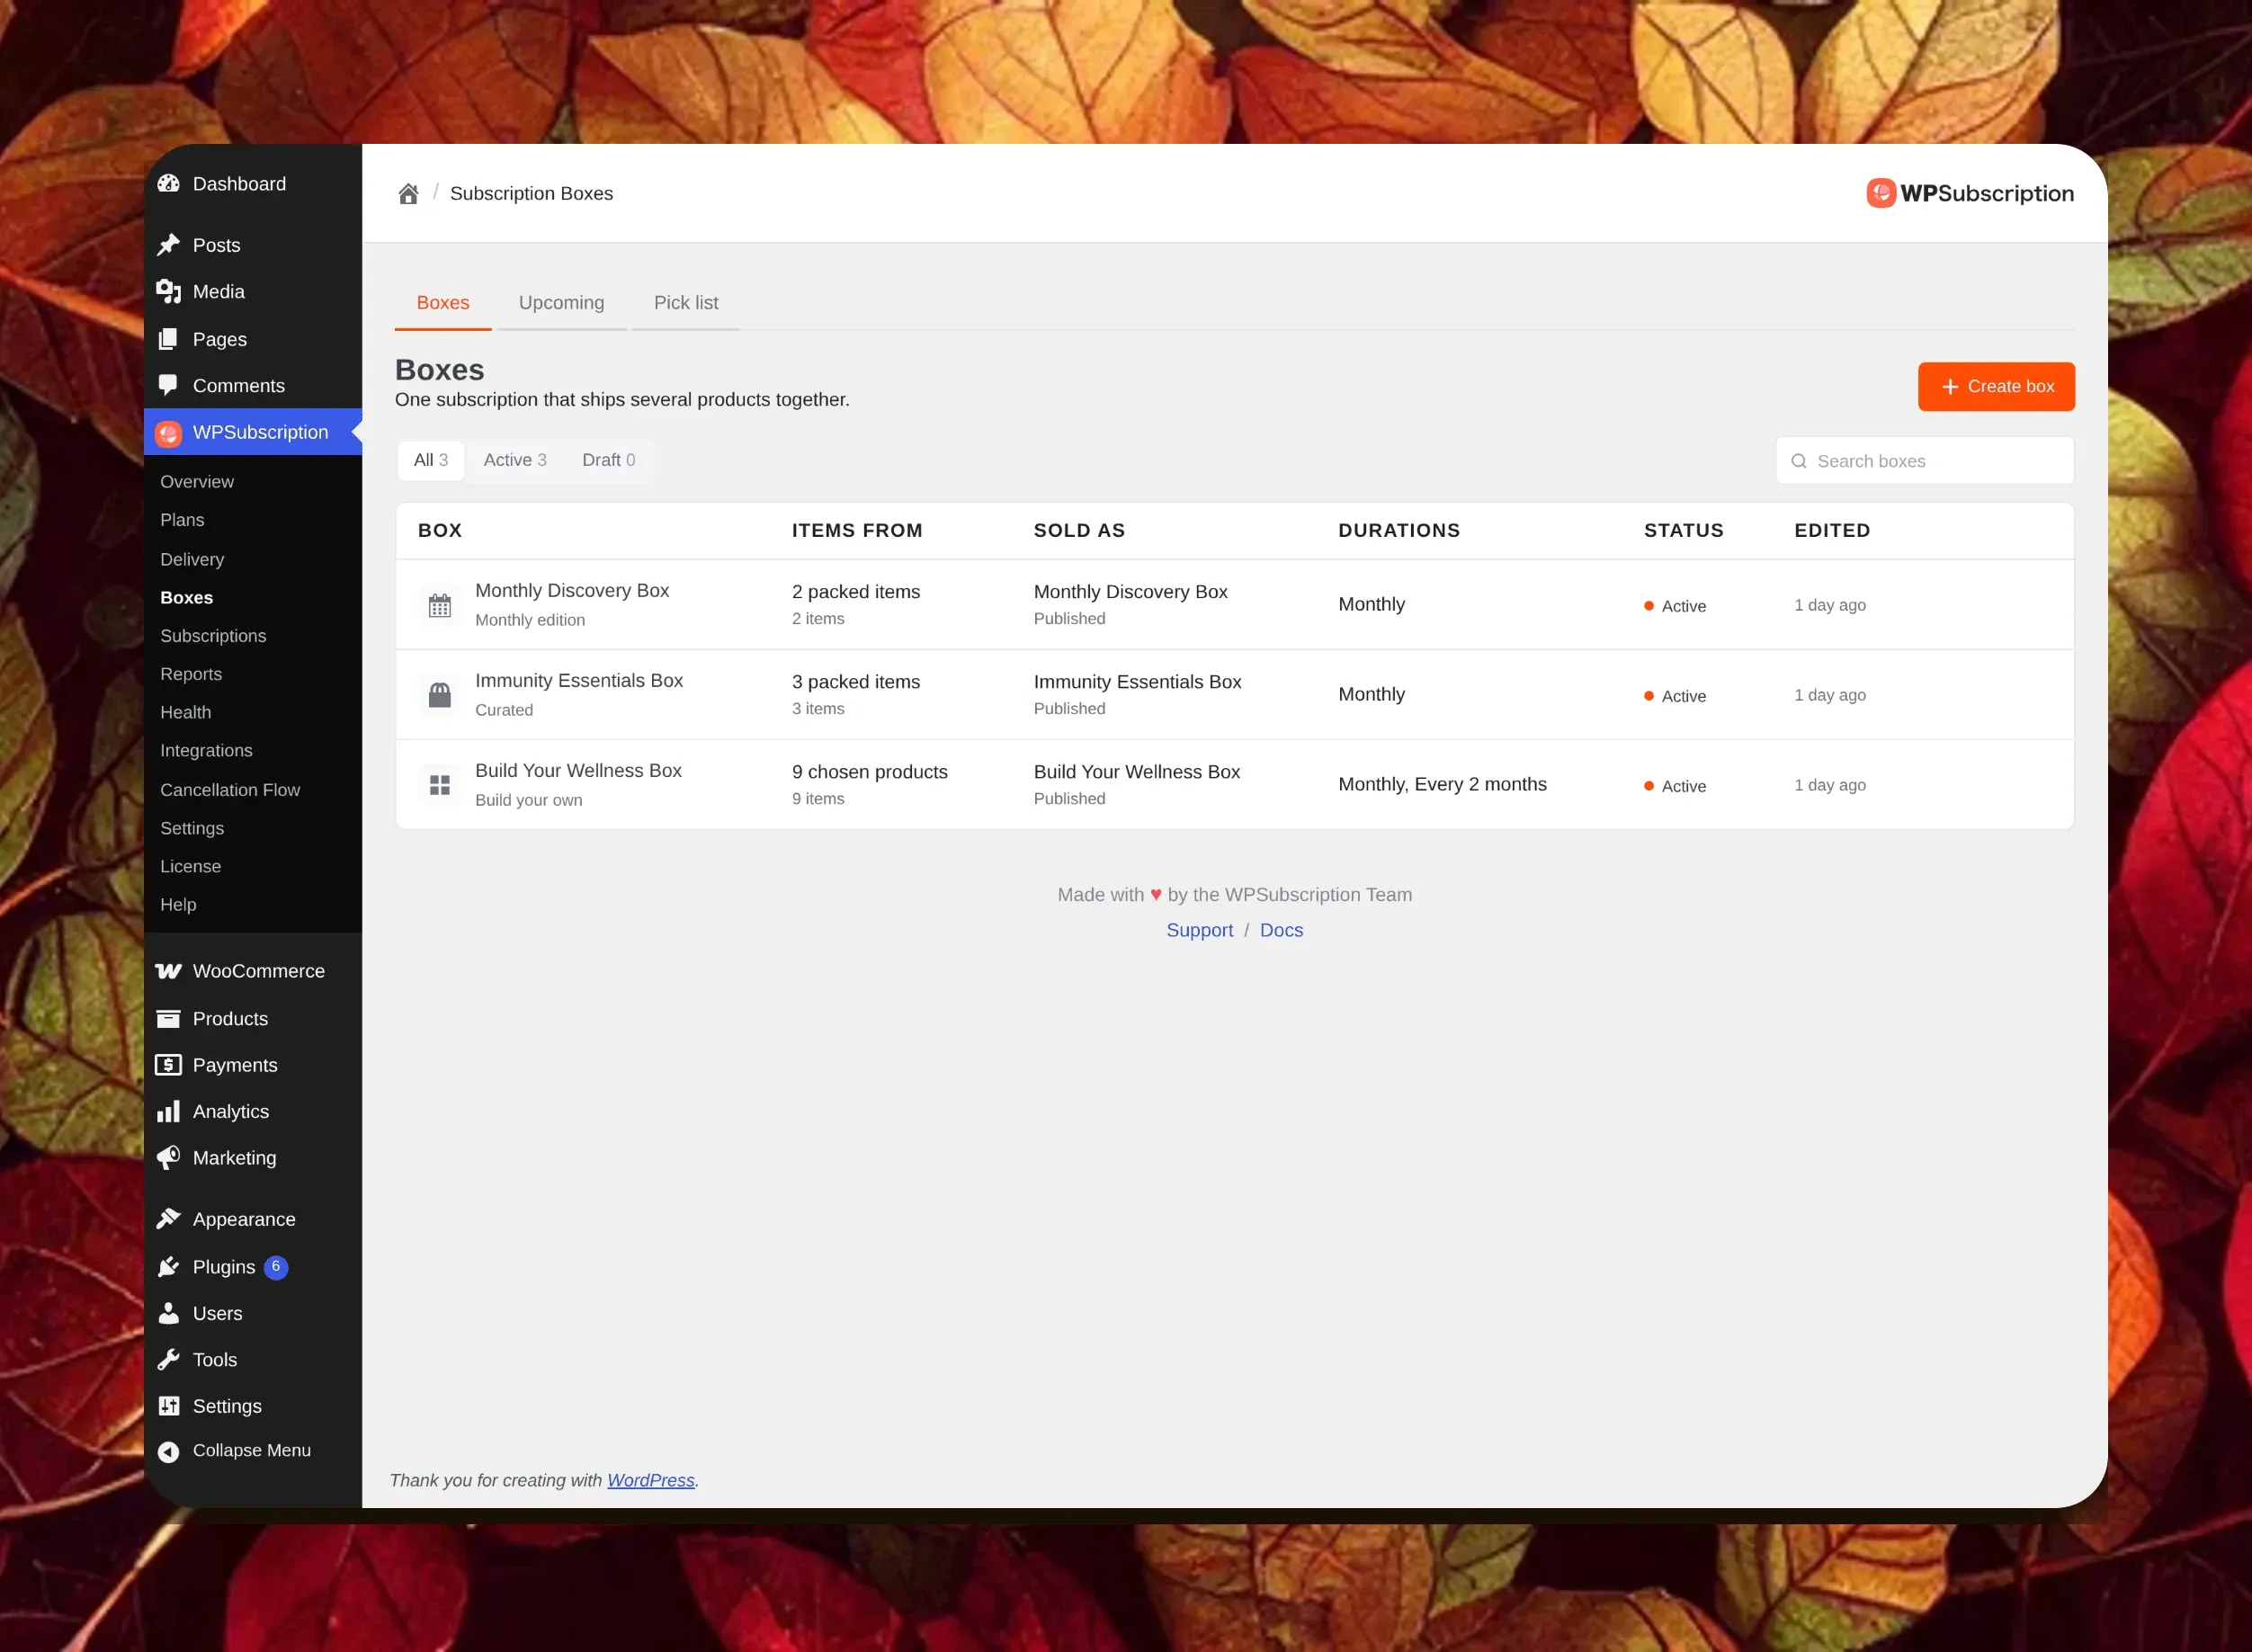Filter boxes by Active 3
Screen dimensions: 2252x1652
515,460
